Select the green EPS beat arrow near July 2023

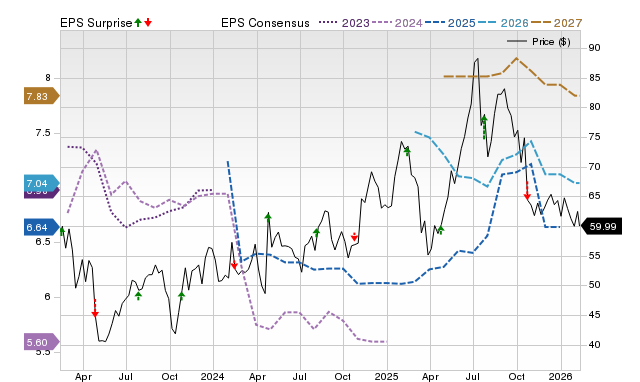pos(138,295)
